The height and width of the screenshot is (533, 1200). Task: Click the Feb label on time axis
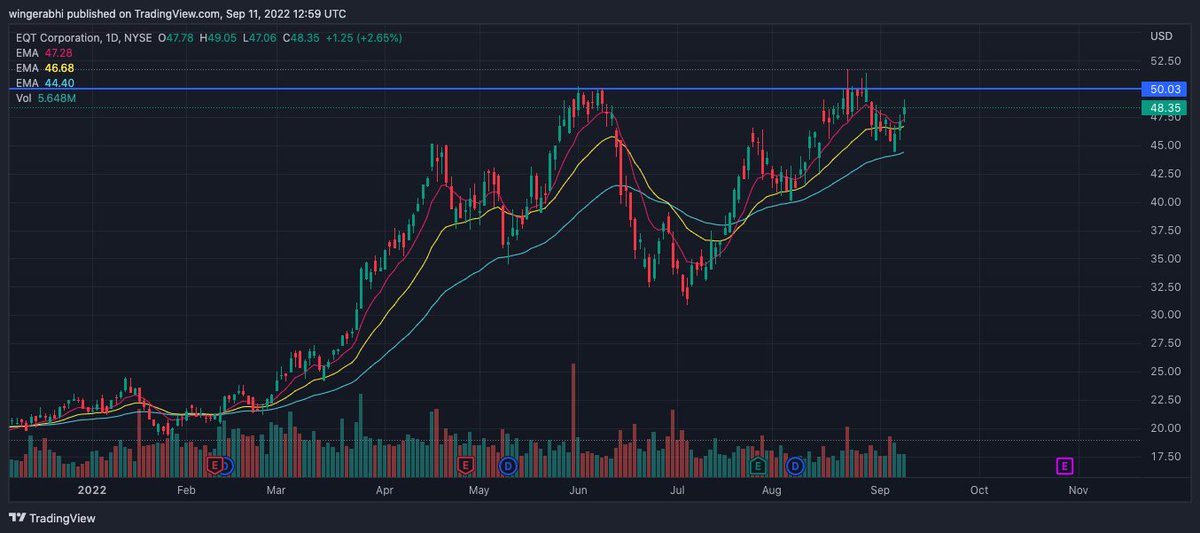click(185, 491)
